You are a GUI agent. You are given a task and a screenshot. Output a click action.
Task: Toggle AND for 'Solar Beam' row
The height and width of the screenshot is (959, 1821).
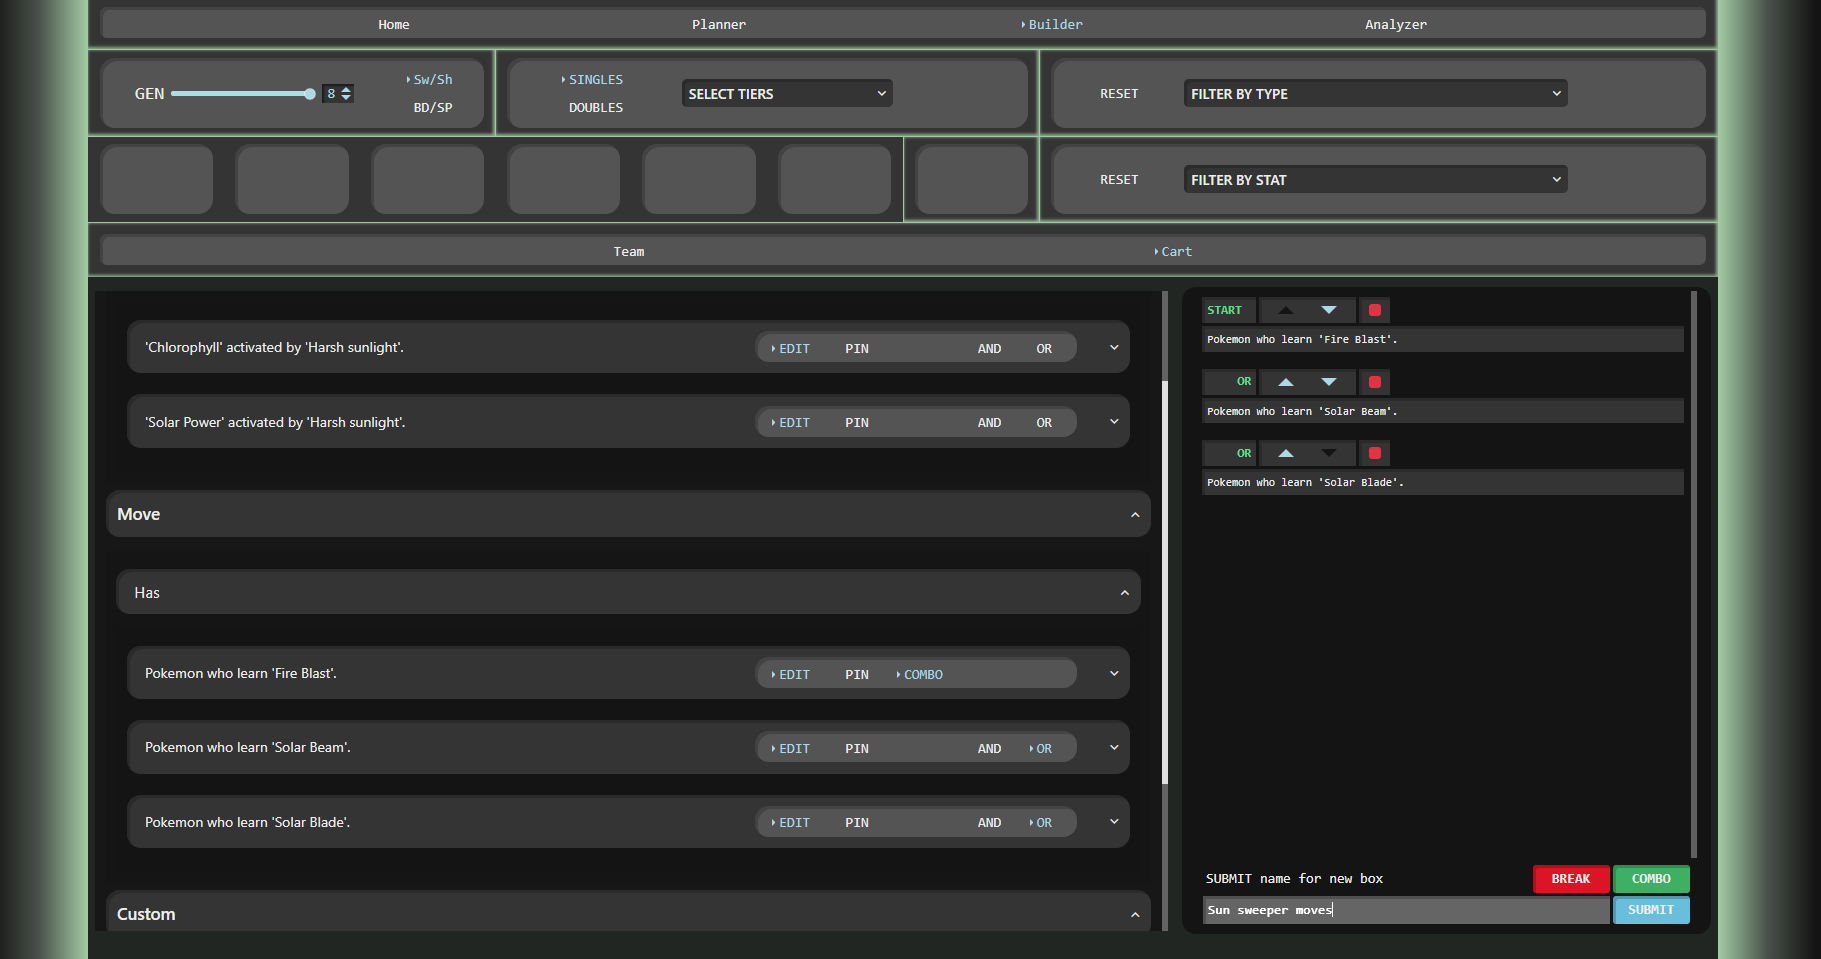pyautogui.click(x=989, y=749)
